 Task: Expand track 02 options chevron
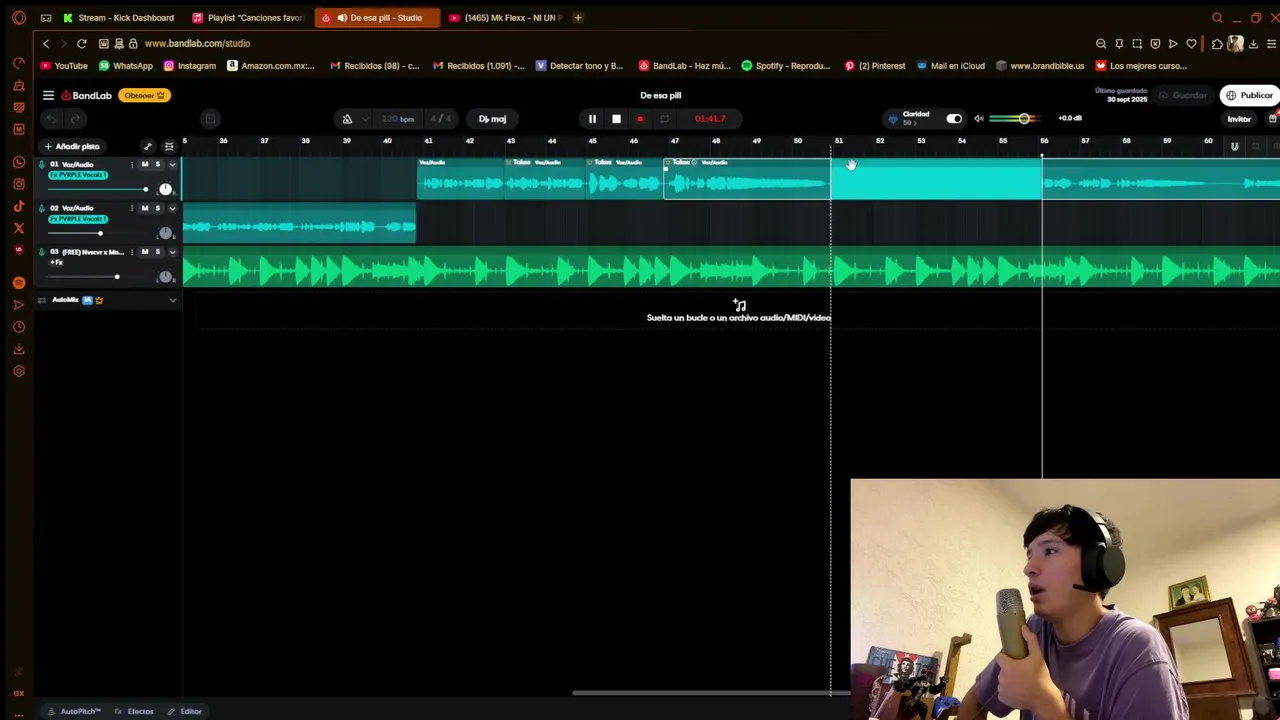point(172,208)
